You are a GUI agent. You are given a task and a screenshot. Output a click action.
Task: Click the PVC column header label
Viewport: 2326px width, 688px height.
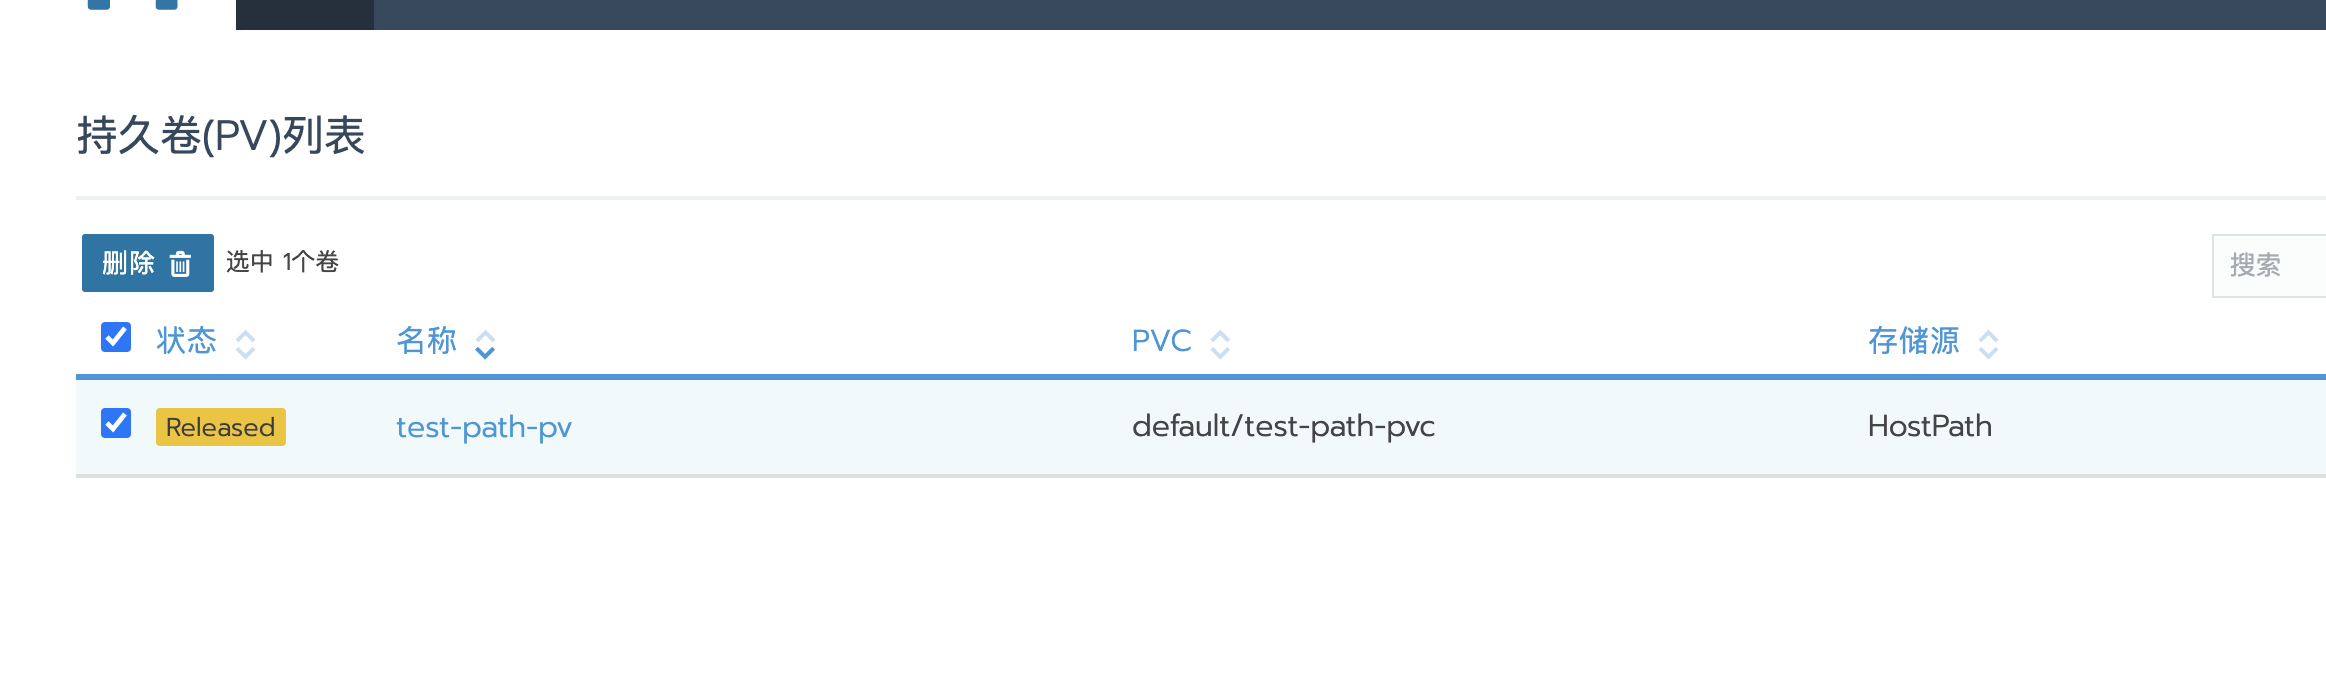(x=1161, y=341)
